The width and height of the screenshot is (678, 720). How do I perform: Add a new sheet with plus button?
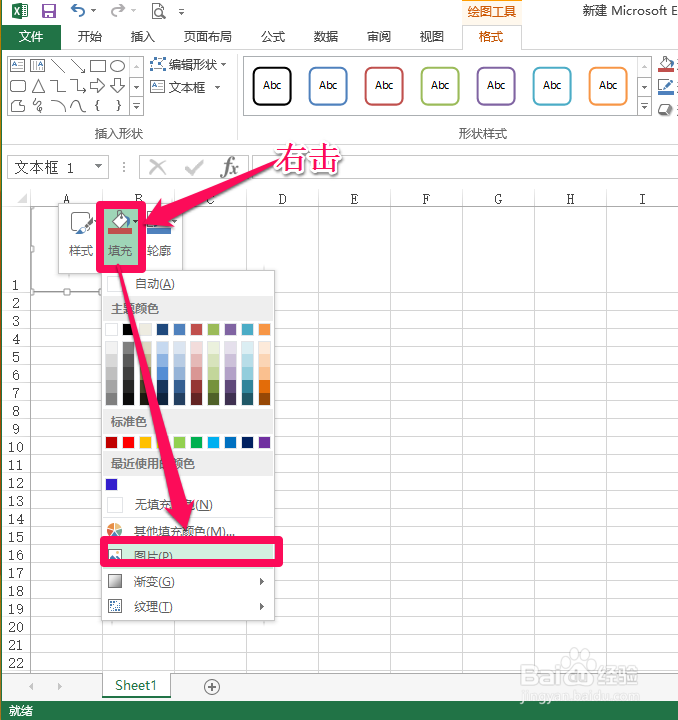pyautogui.click(x=212, y=687)
